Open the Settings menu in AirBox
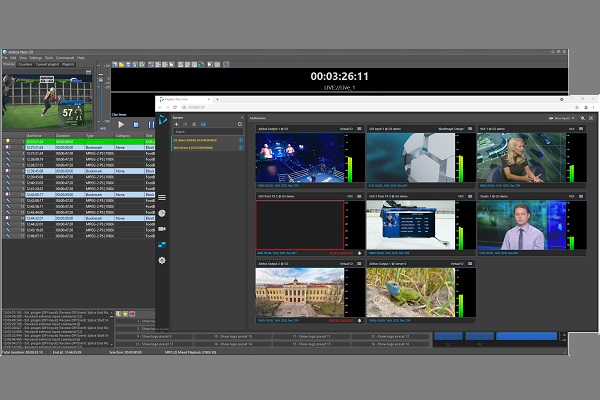 pyautogui.click(x=36, y=58)
